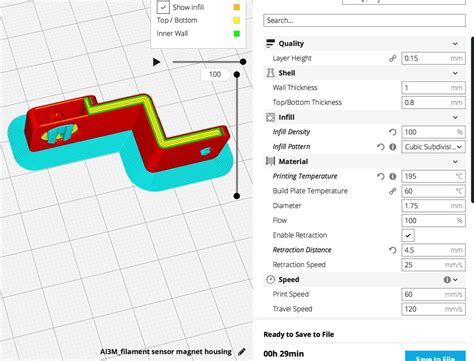Click the orange Infill color swatch
The height and width of the screenshot is (361, 474).
point(236,7)
